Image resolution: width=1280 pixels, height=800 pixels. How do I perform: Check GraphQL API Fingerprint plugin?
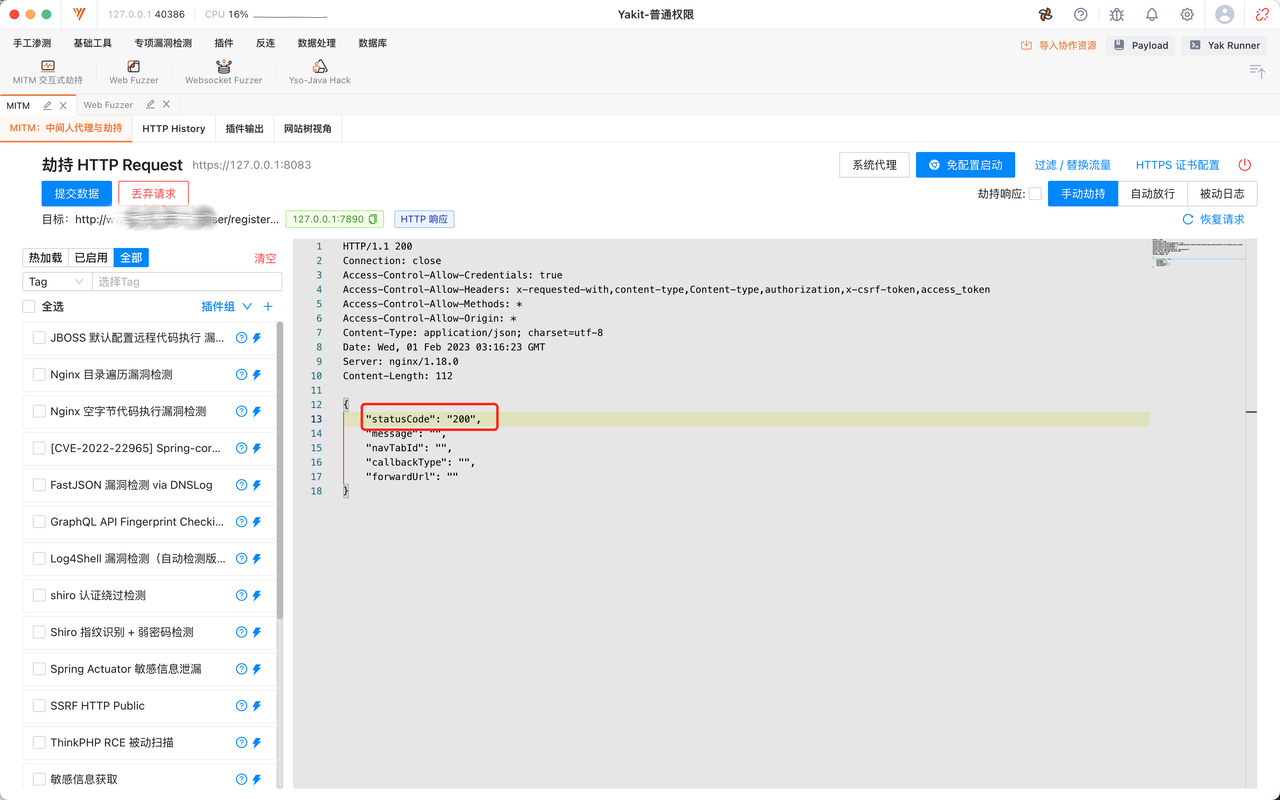pos(39,522)
